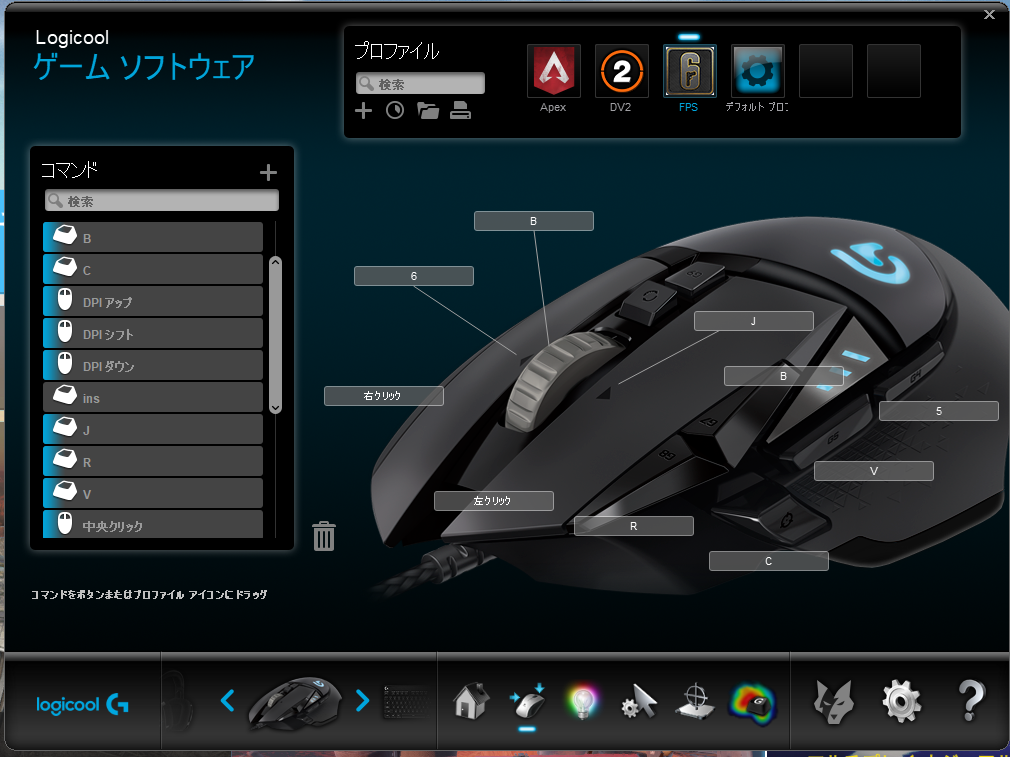This screenshot has height=757, width=1010.
Task: Open the default profile gear icon
Action: click(x=758, y=71)
